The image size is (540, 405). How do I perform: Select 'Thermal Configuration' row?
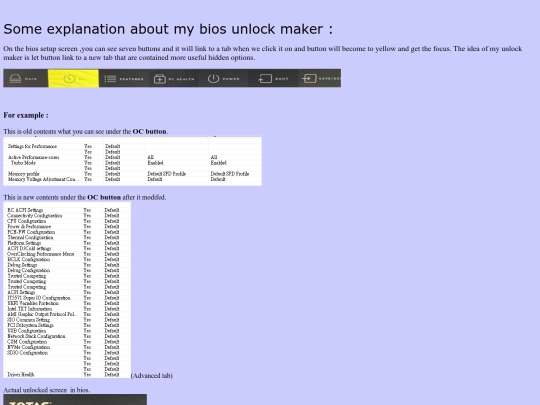click(x=67, y=238)
